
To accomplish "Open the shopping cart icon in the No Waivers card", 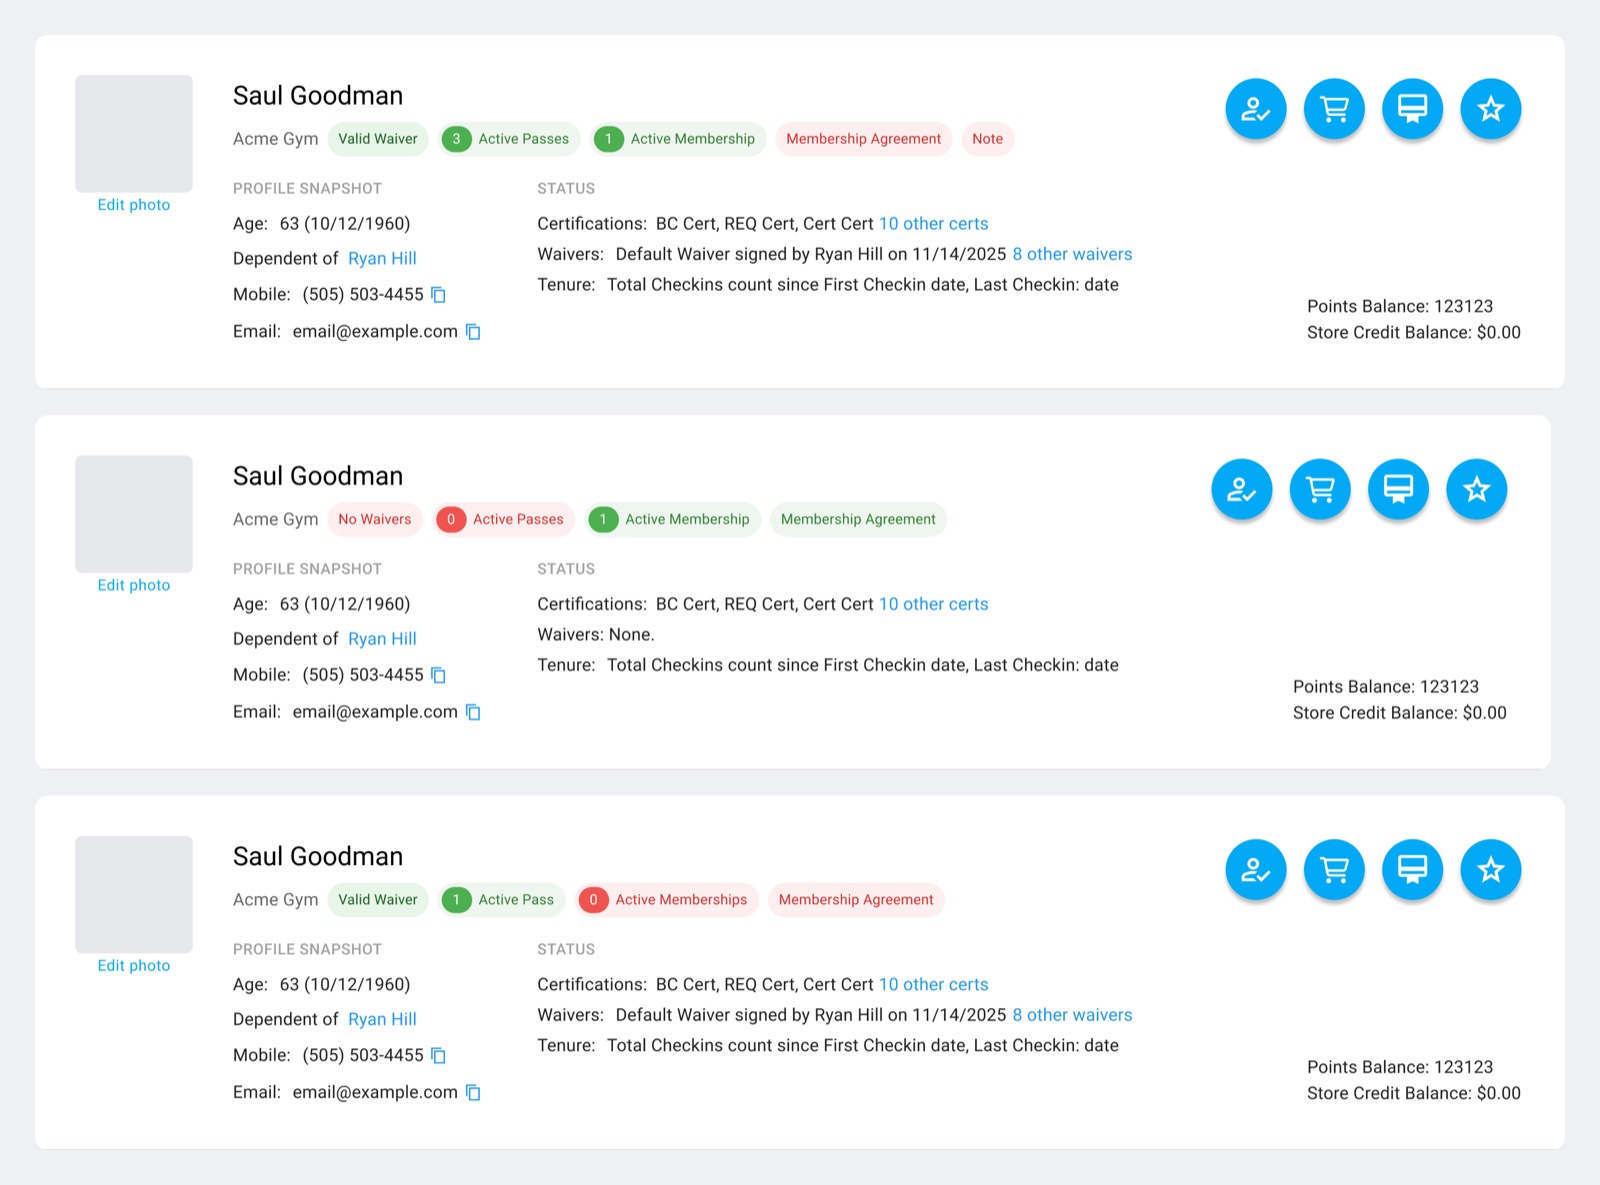I will click(x=1320, y=489).
